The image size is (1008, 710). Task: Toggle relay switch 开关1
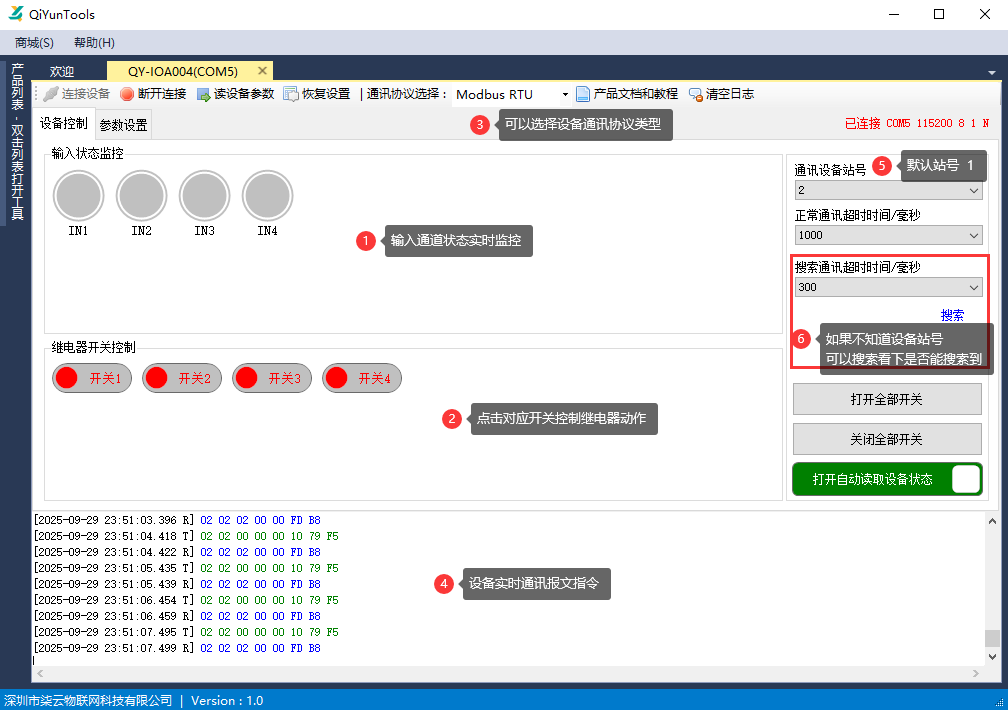pos(92,378)
